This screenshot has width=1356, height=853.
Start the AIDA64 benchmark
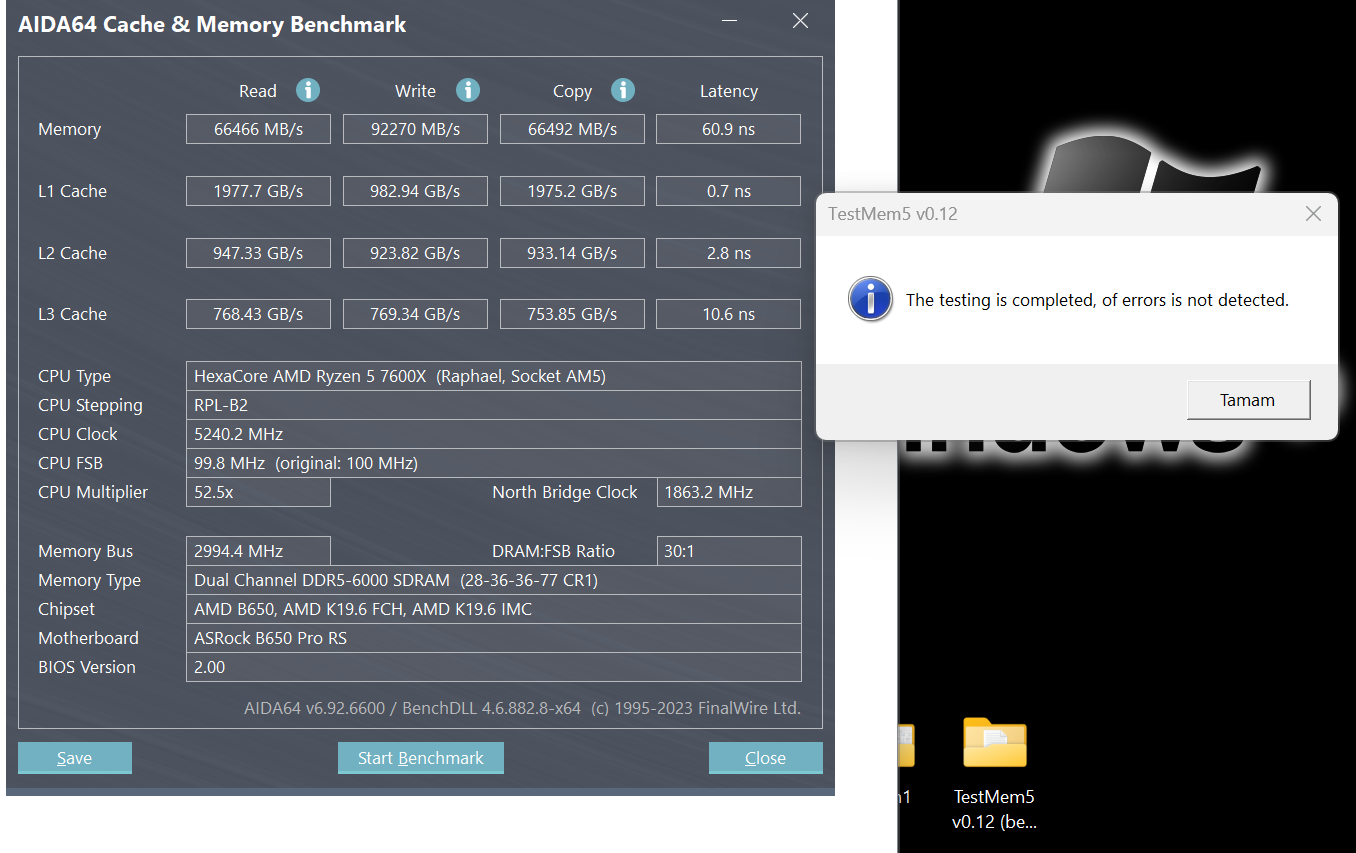tap(421, 758)
